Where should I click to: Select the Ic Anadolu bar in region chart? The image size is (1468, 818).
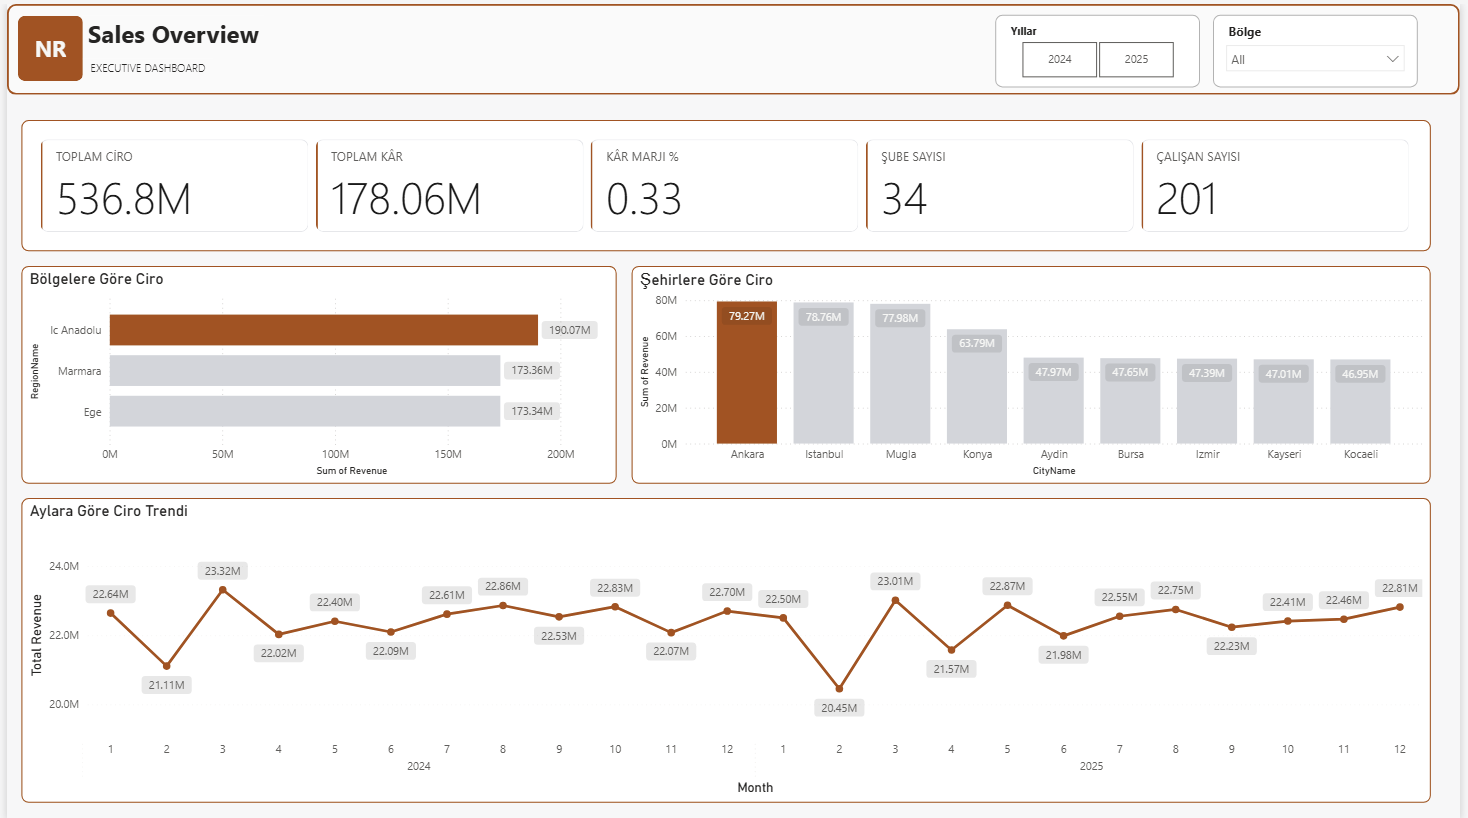pos(324,330)
